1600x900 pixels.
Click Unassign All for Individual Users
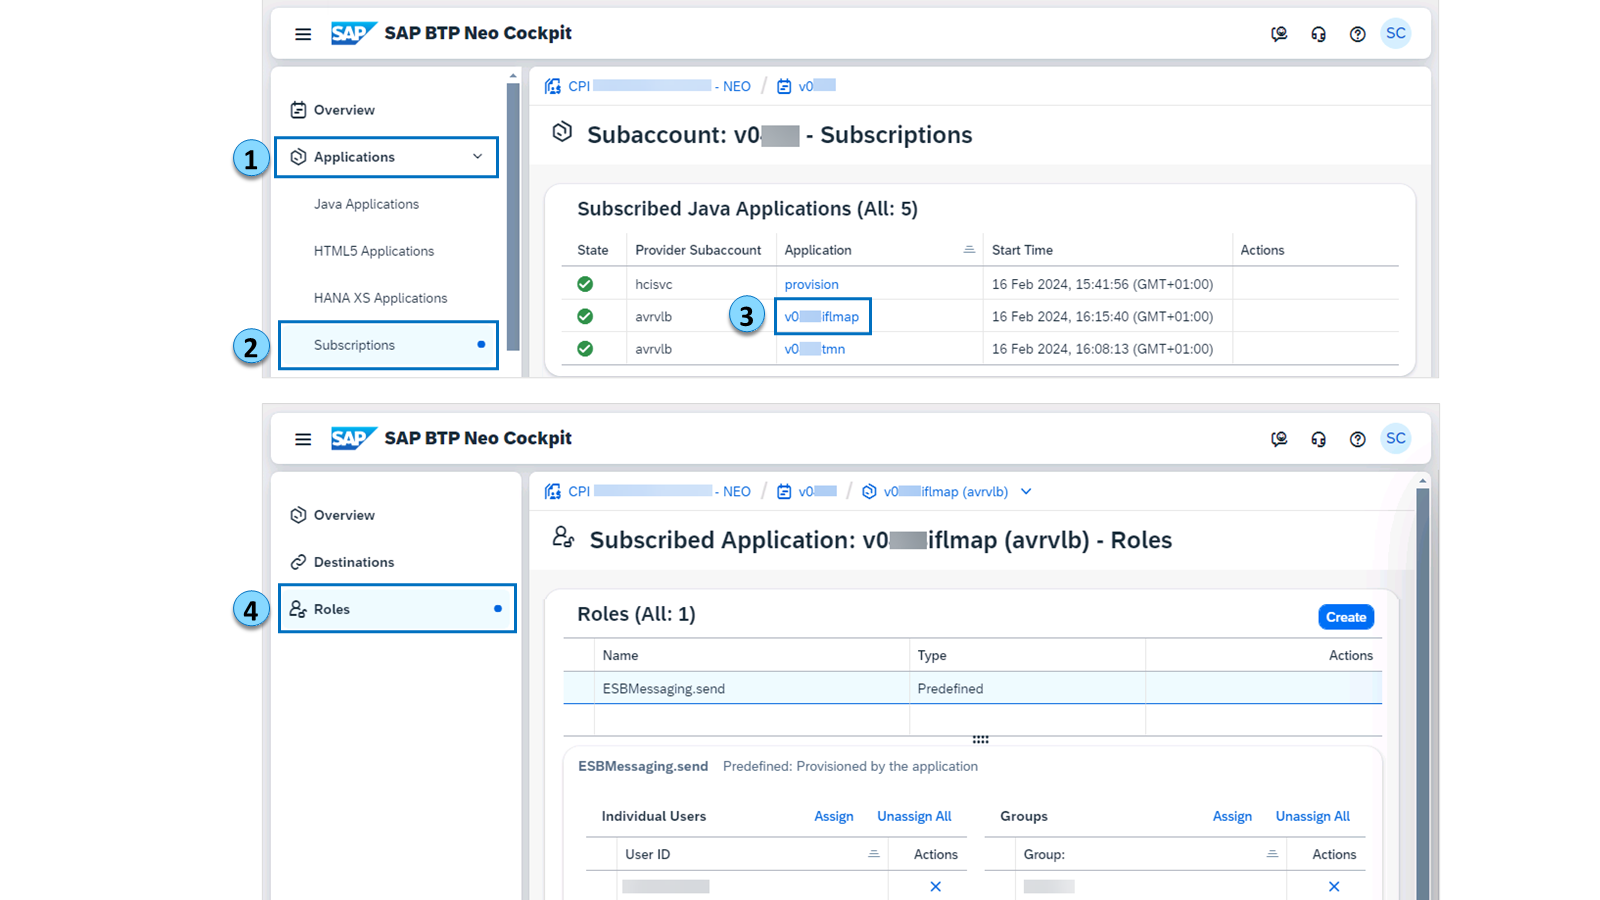[x=914, y=817]
